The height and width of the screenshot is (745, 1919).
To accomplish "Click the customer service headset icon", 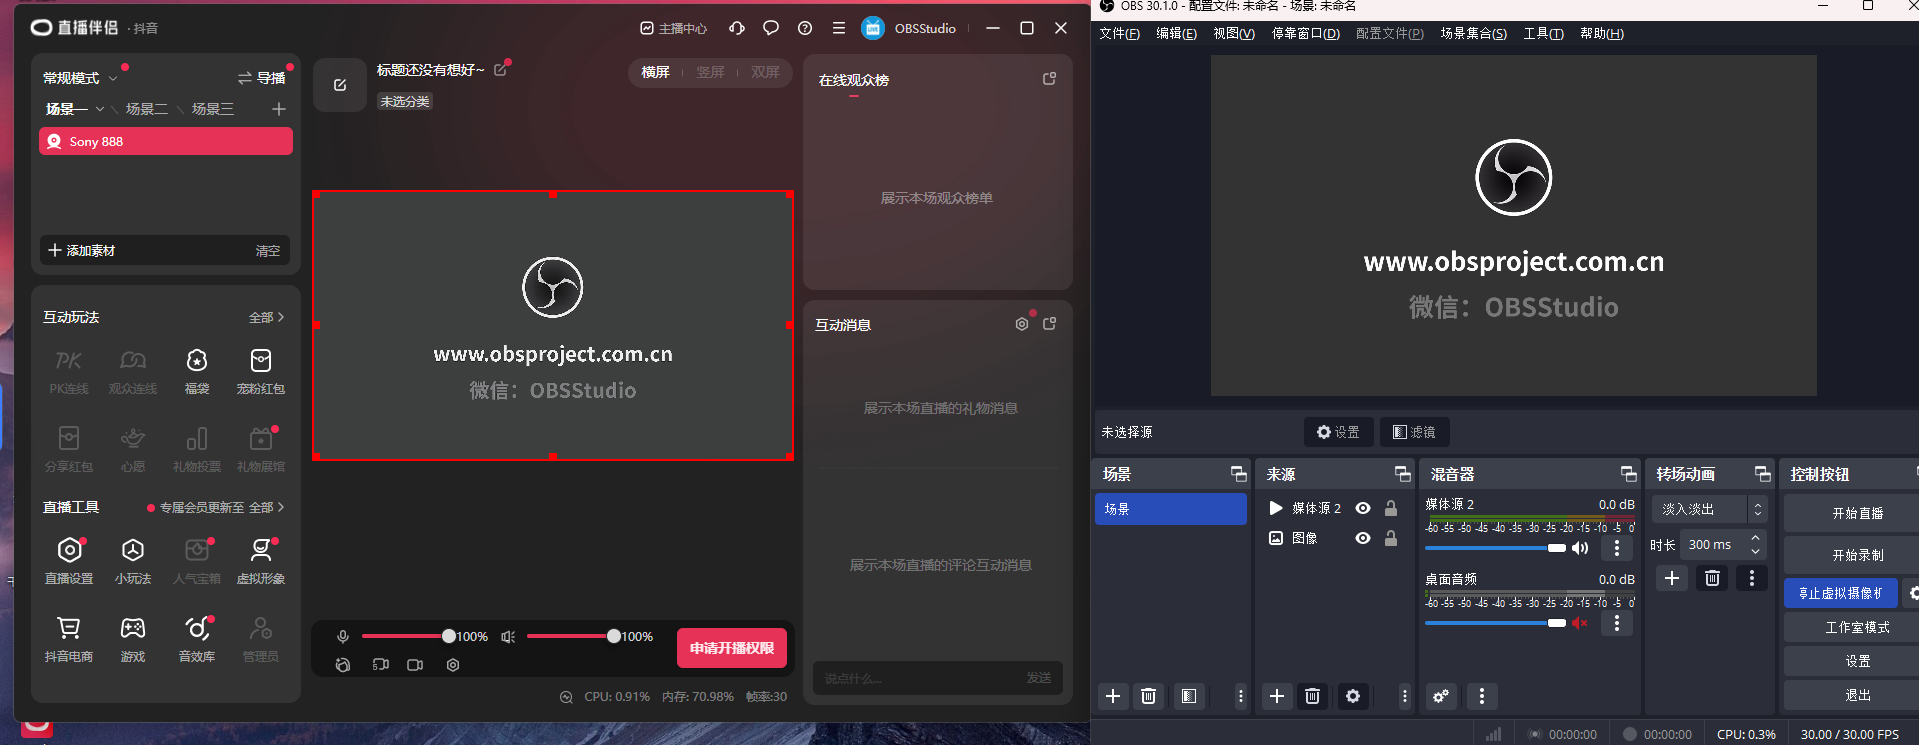I will (737, 28).
